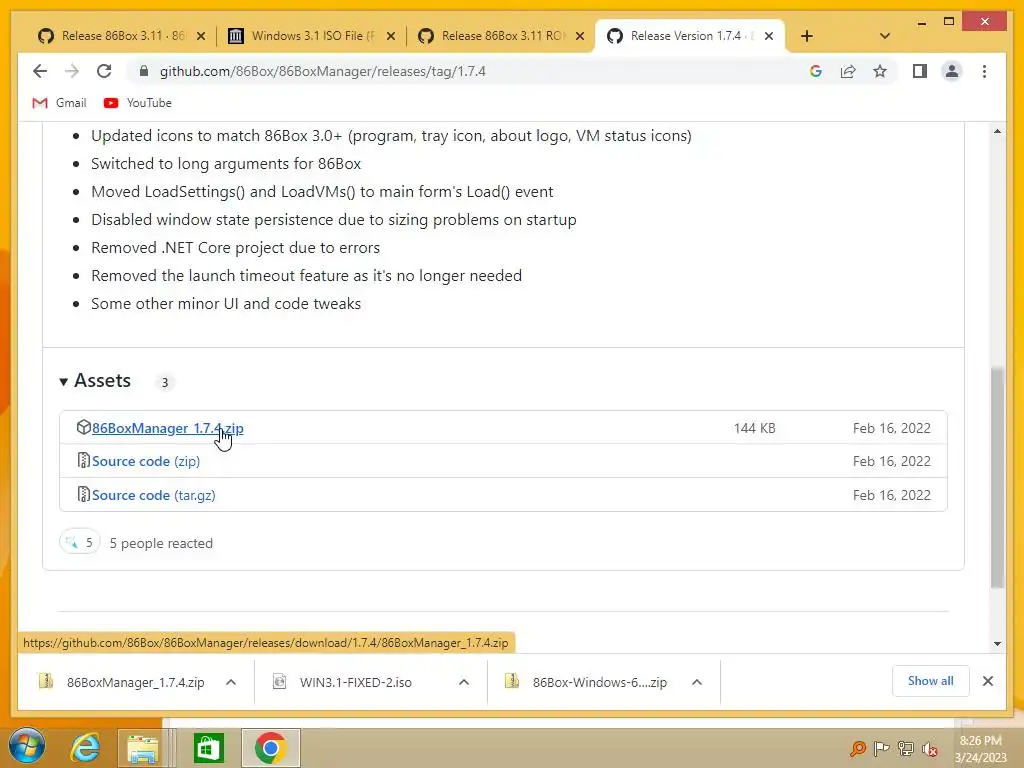Expand options for 86BoxManager_1.7.4.zip download

point(231,682)
